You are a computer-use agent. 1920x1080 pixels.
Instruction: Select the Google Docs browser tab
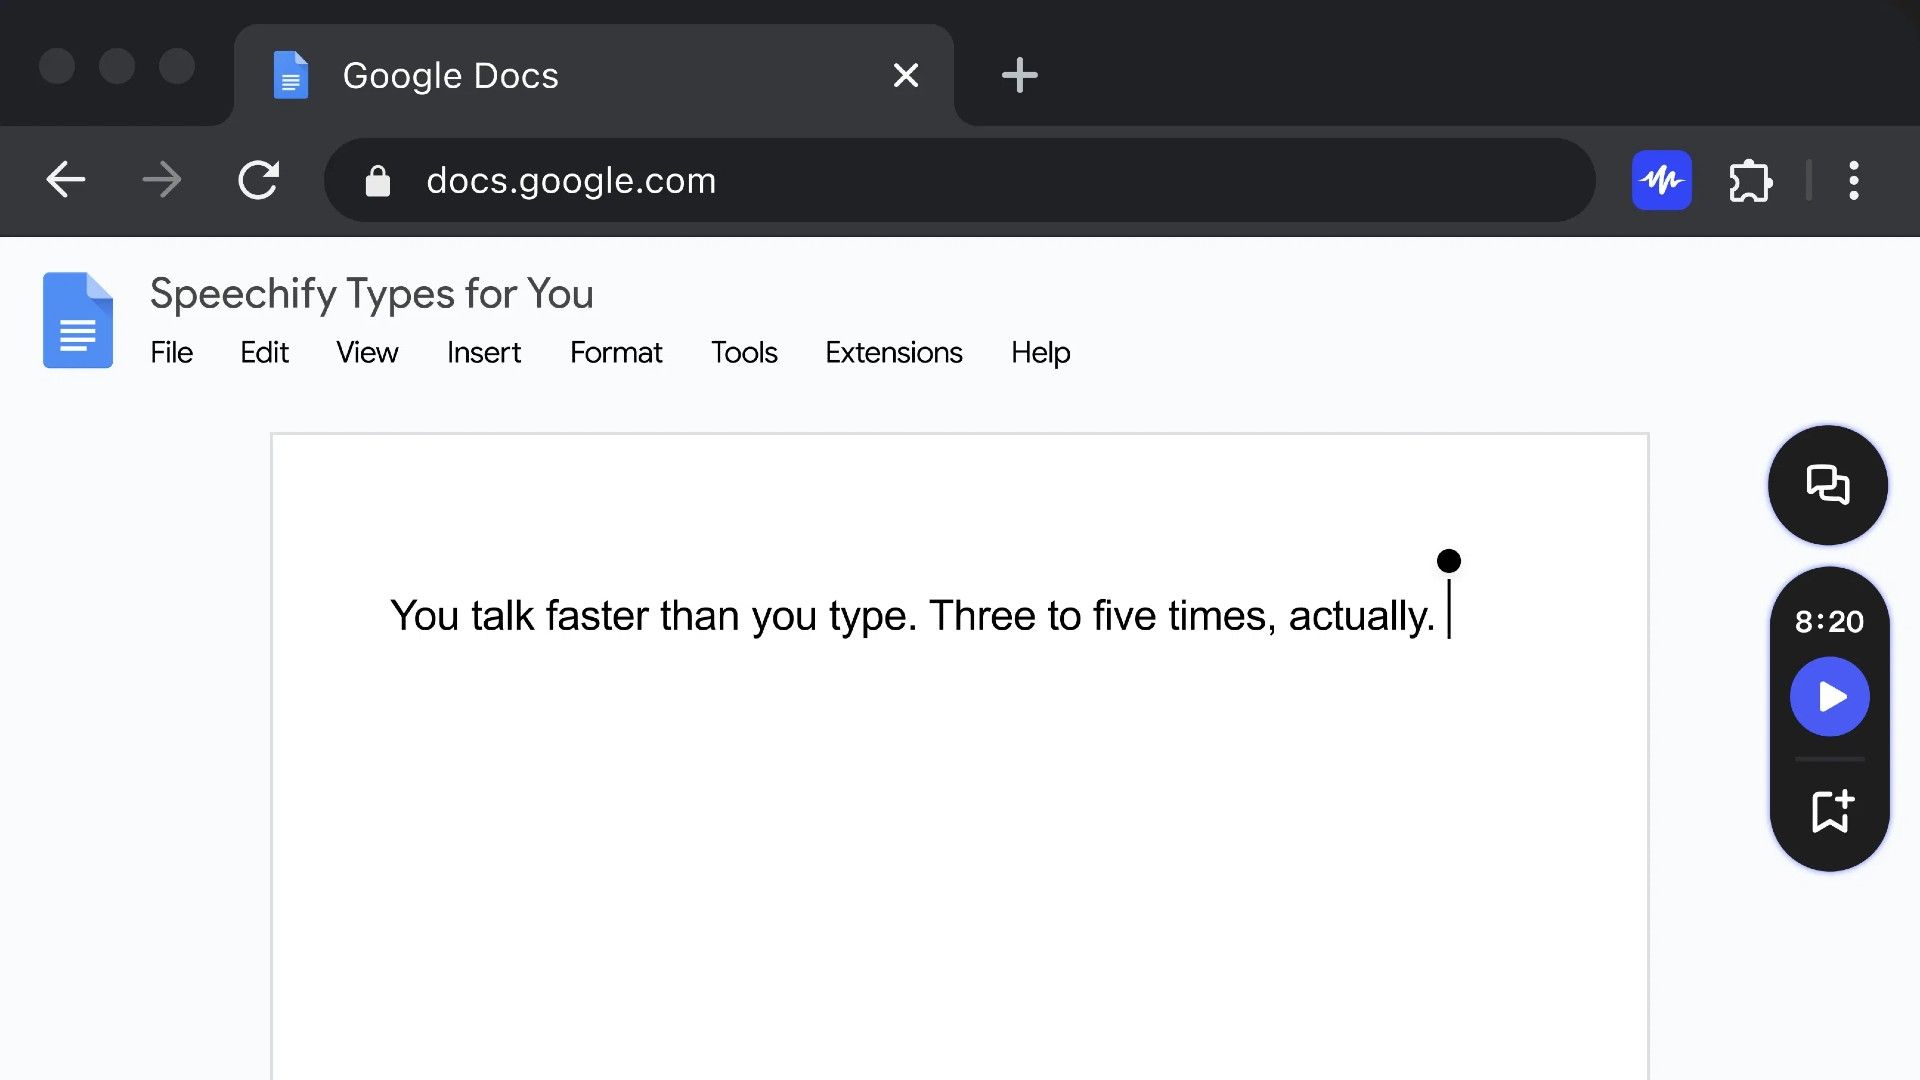tap(594, 75)
